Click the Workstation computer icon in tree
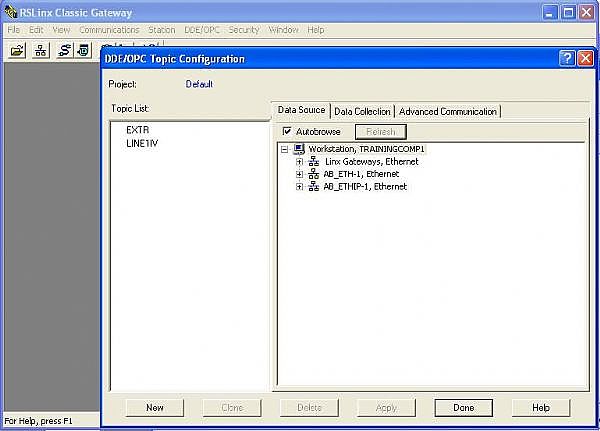This screenshot has width=600, height=431. point(299,149)
